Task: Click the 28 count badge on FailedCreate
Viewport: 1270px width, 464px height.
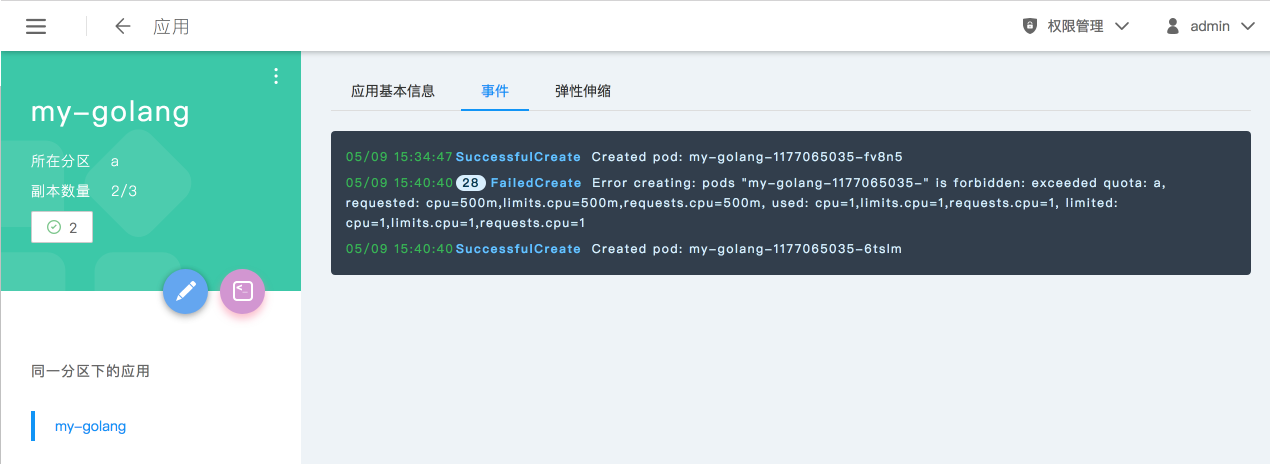Action: click(x=470, y=183)
